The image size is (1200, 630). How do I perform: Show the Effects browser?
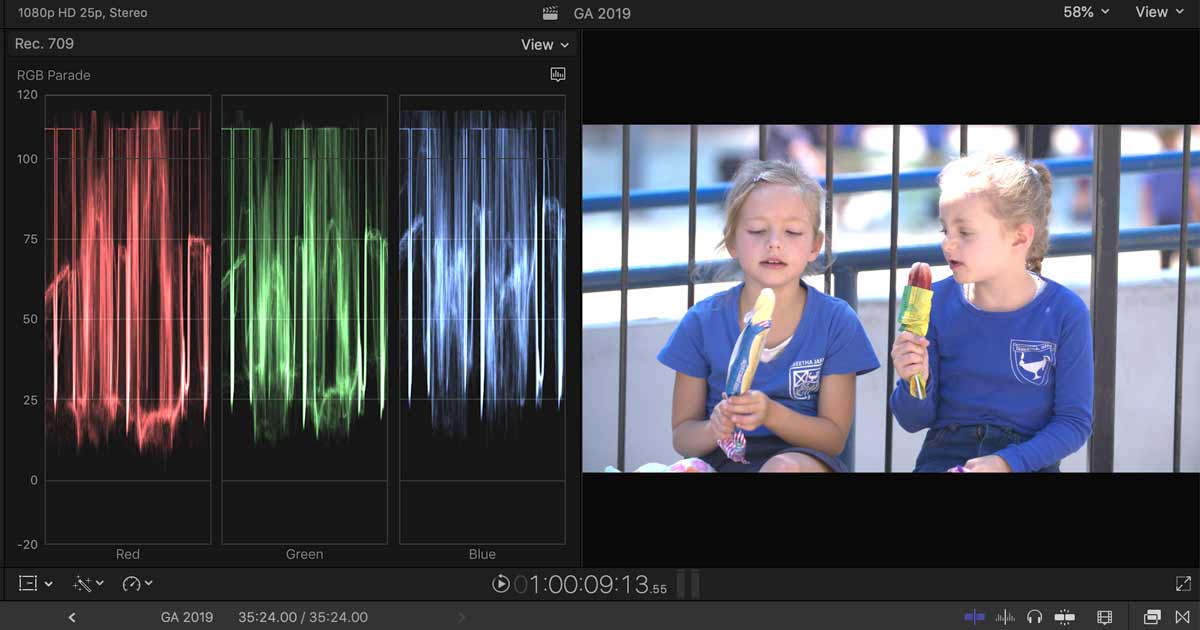(x=1152, y=618)
